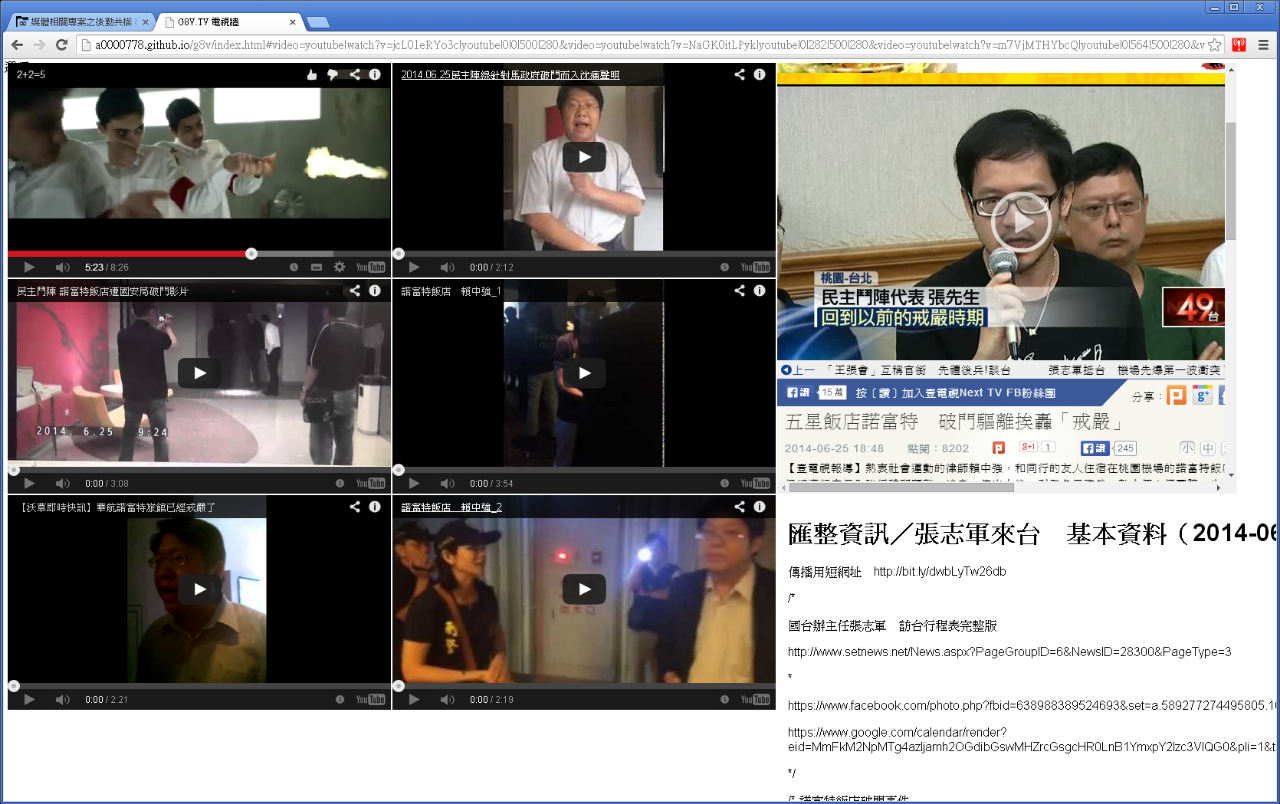Open the Chrome hamburger menu
Viewport: 1280px width, 804px height.
1263,45
